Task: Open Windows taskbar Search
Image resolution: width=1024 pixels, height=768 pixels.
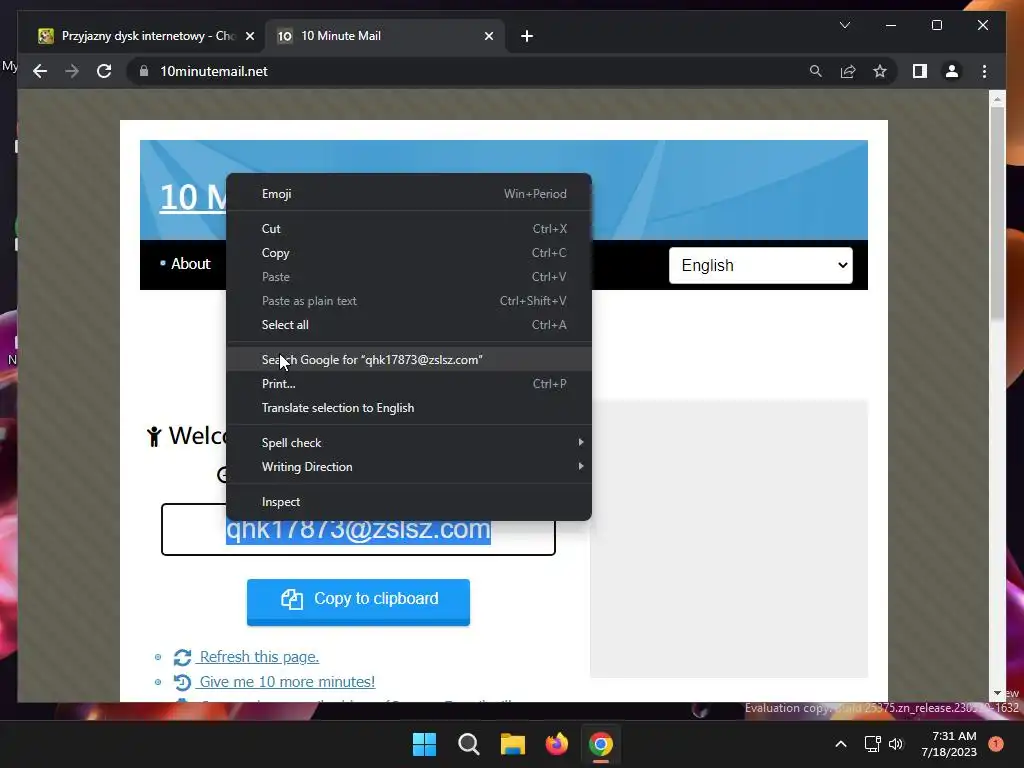Action: 468,744
